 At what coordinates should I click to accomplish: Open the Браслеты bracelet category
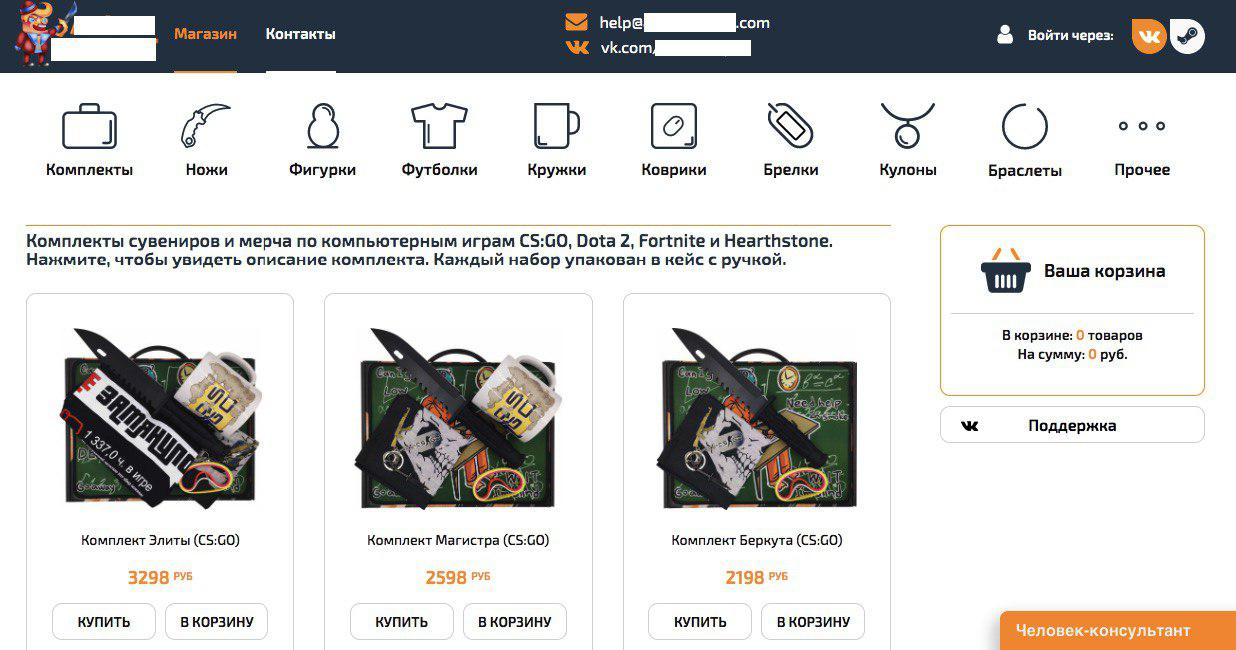(x=1024, y=141)
